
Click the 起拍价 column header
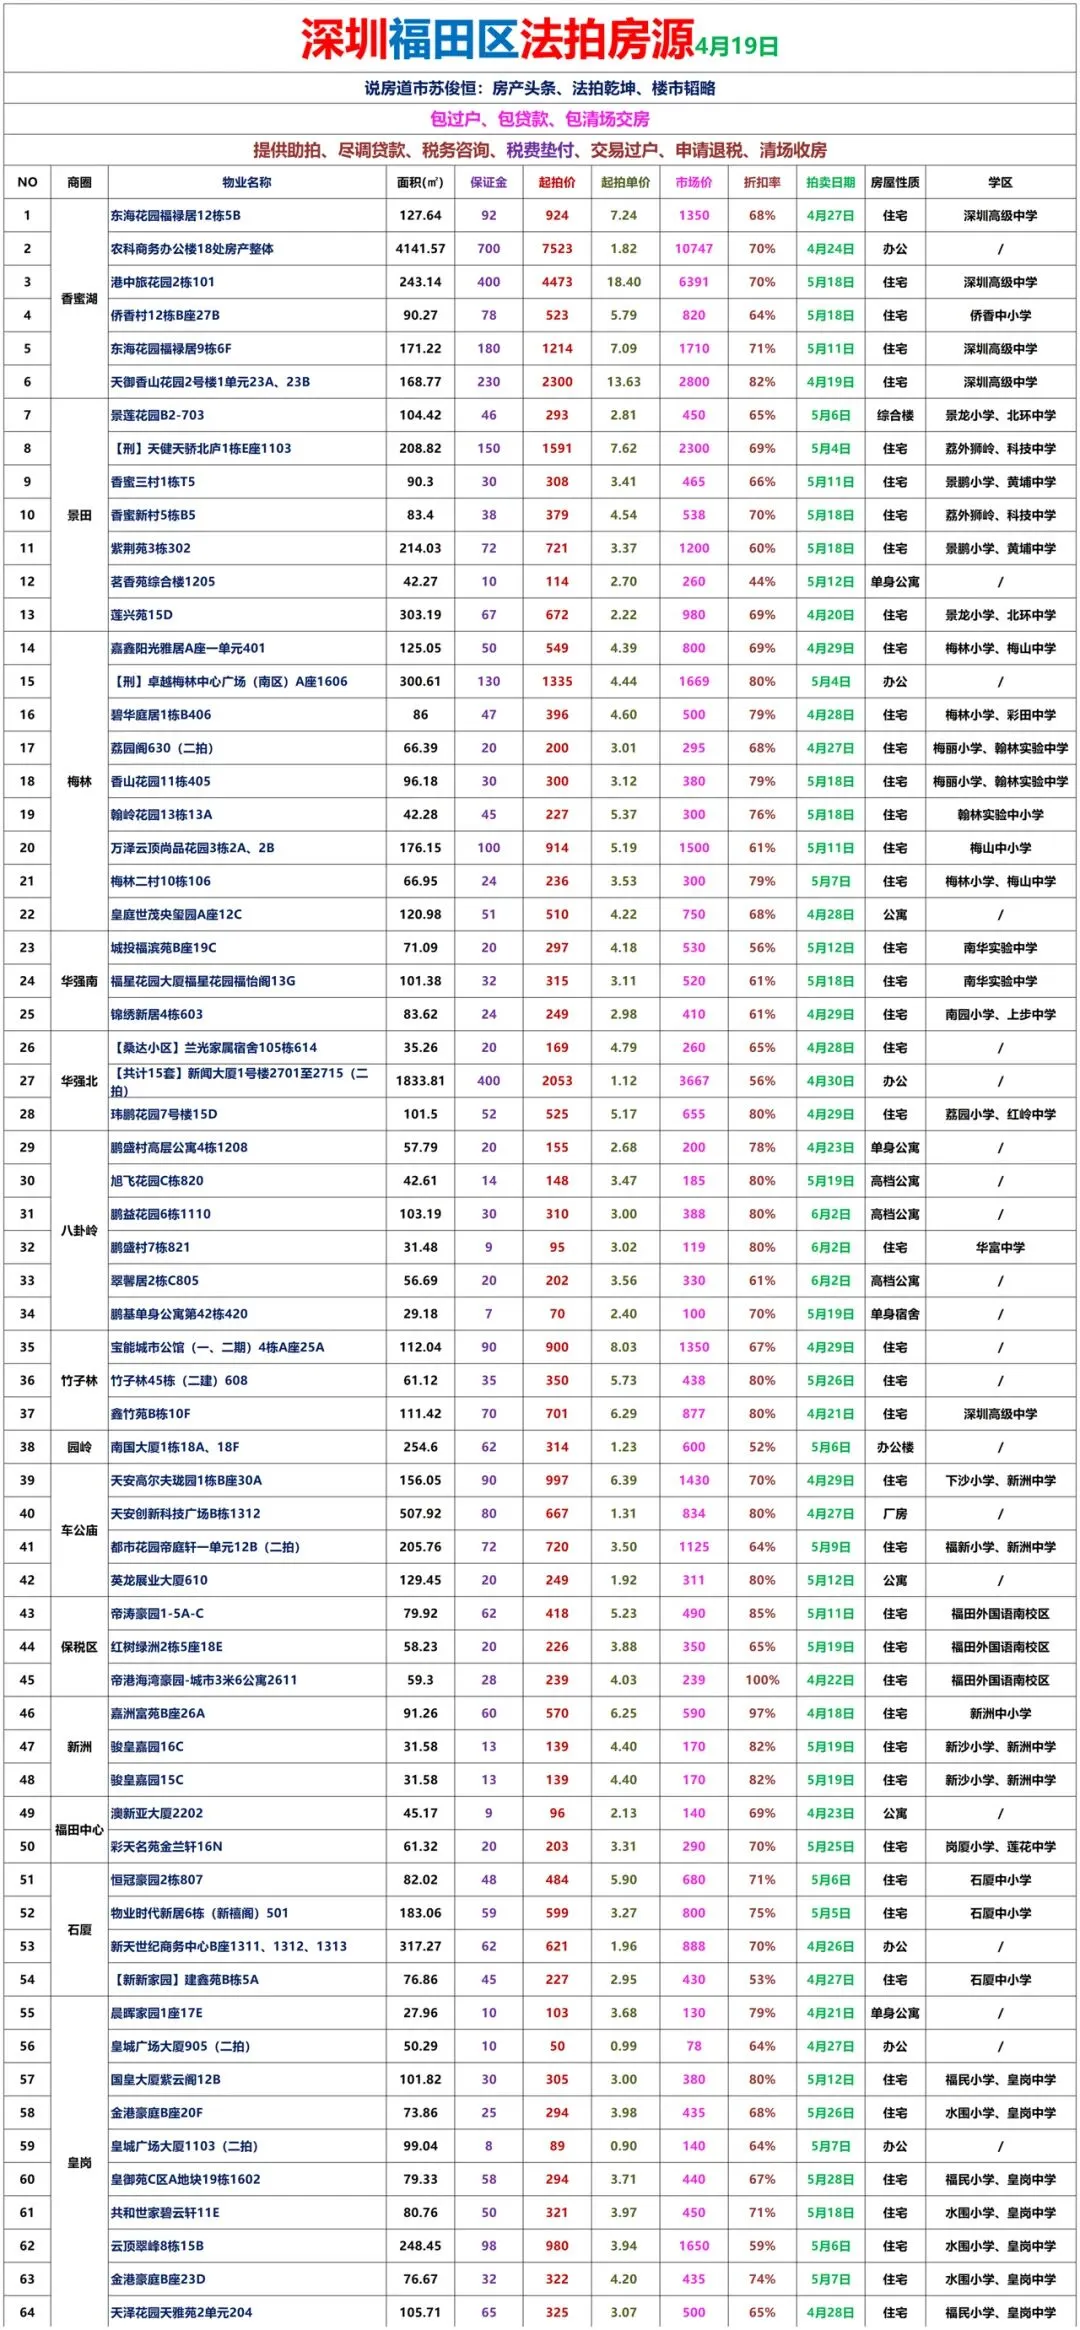[557, 182]
